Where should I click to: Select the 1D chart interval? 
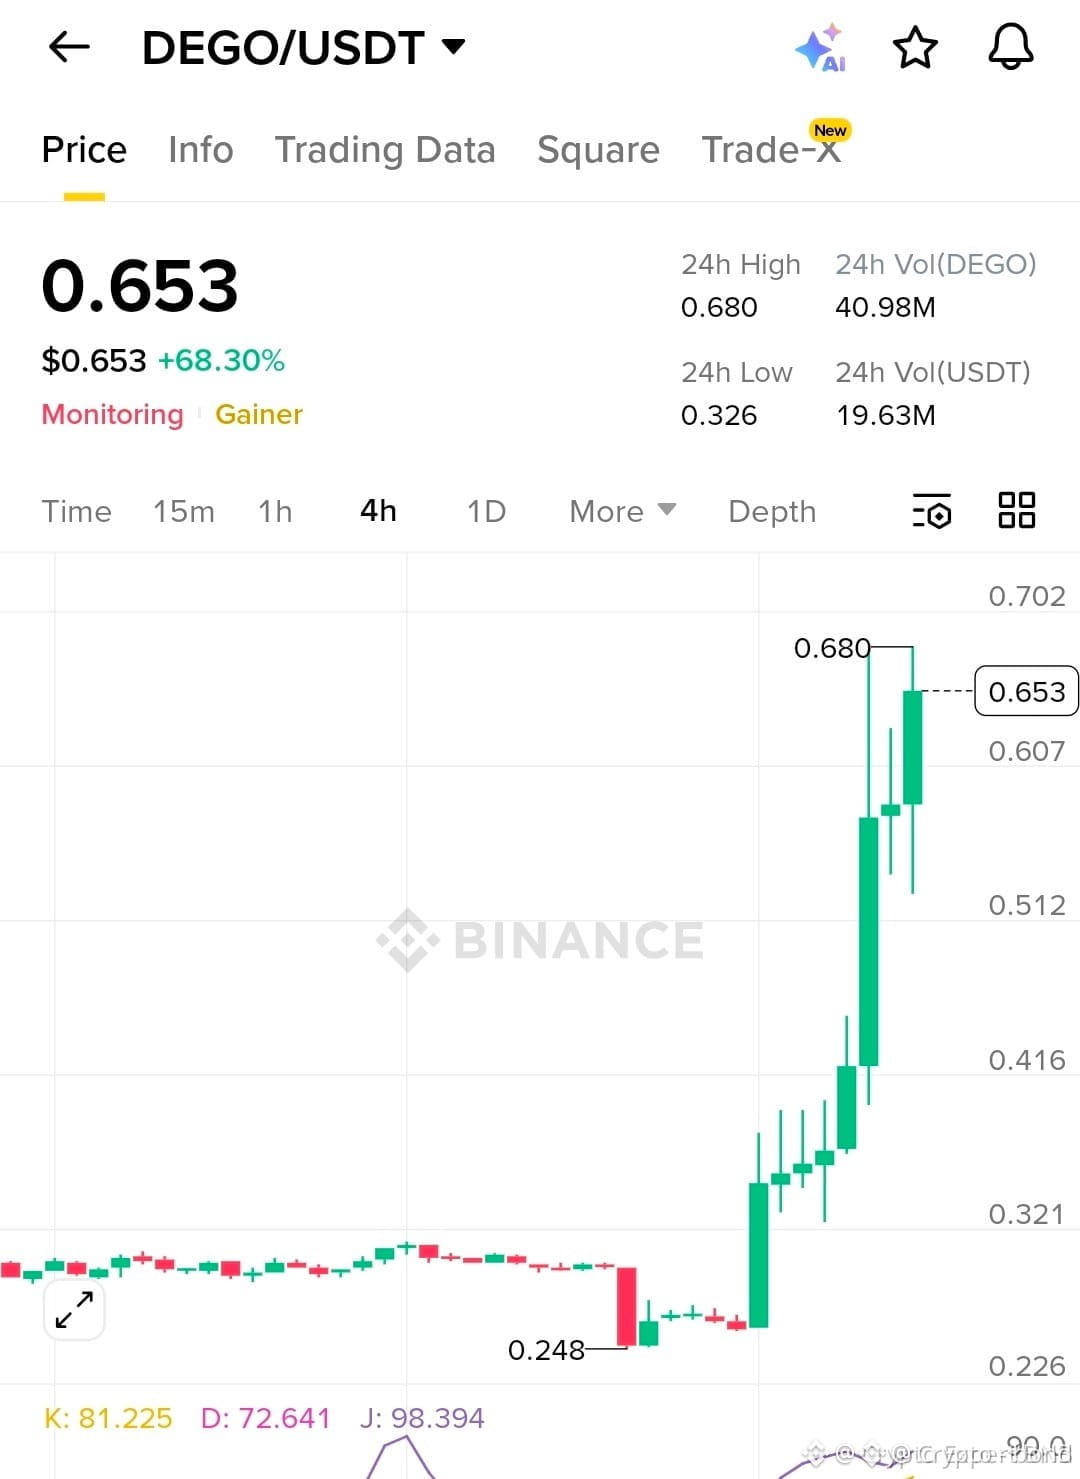486,511
